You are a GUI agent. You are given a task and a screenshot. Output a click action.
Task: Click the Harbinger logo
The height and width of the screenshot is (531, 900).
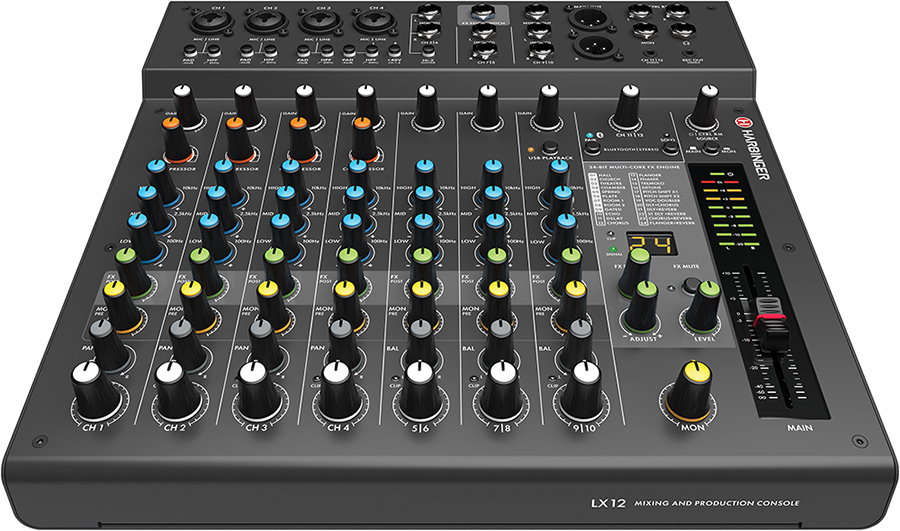(x=752, y=148)
